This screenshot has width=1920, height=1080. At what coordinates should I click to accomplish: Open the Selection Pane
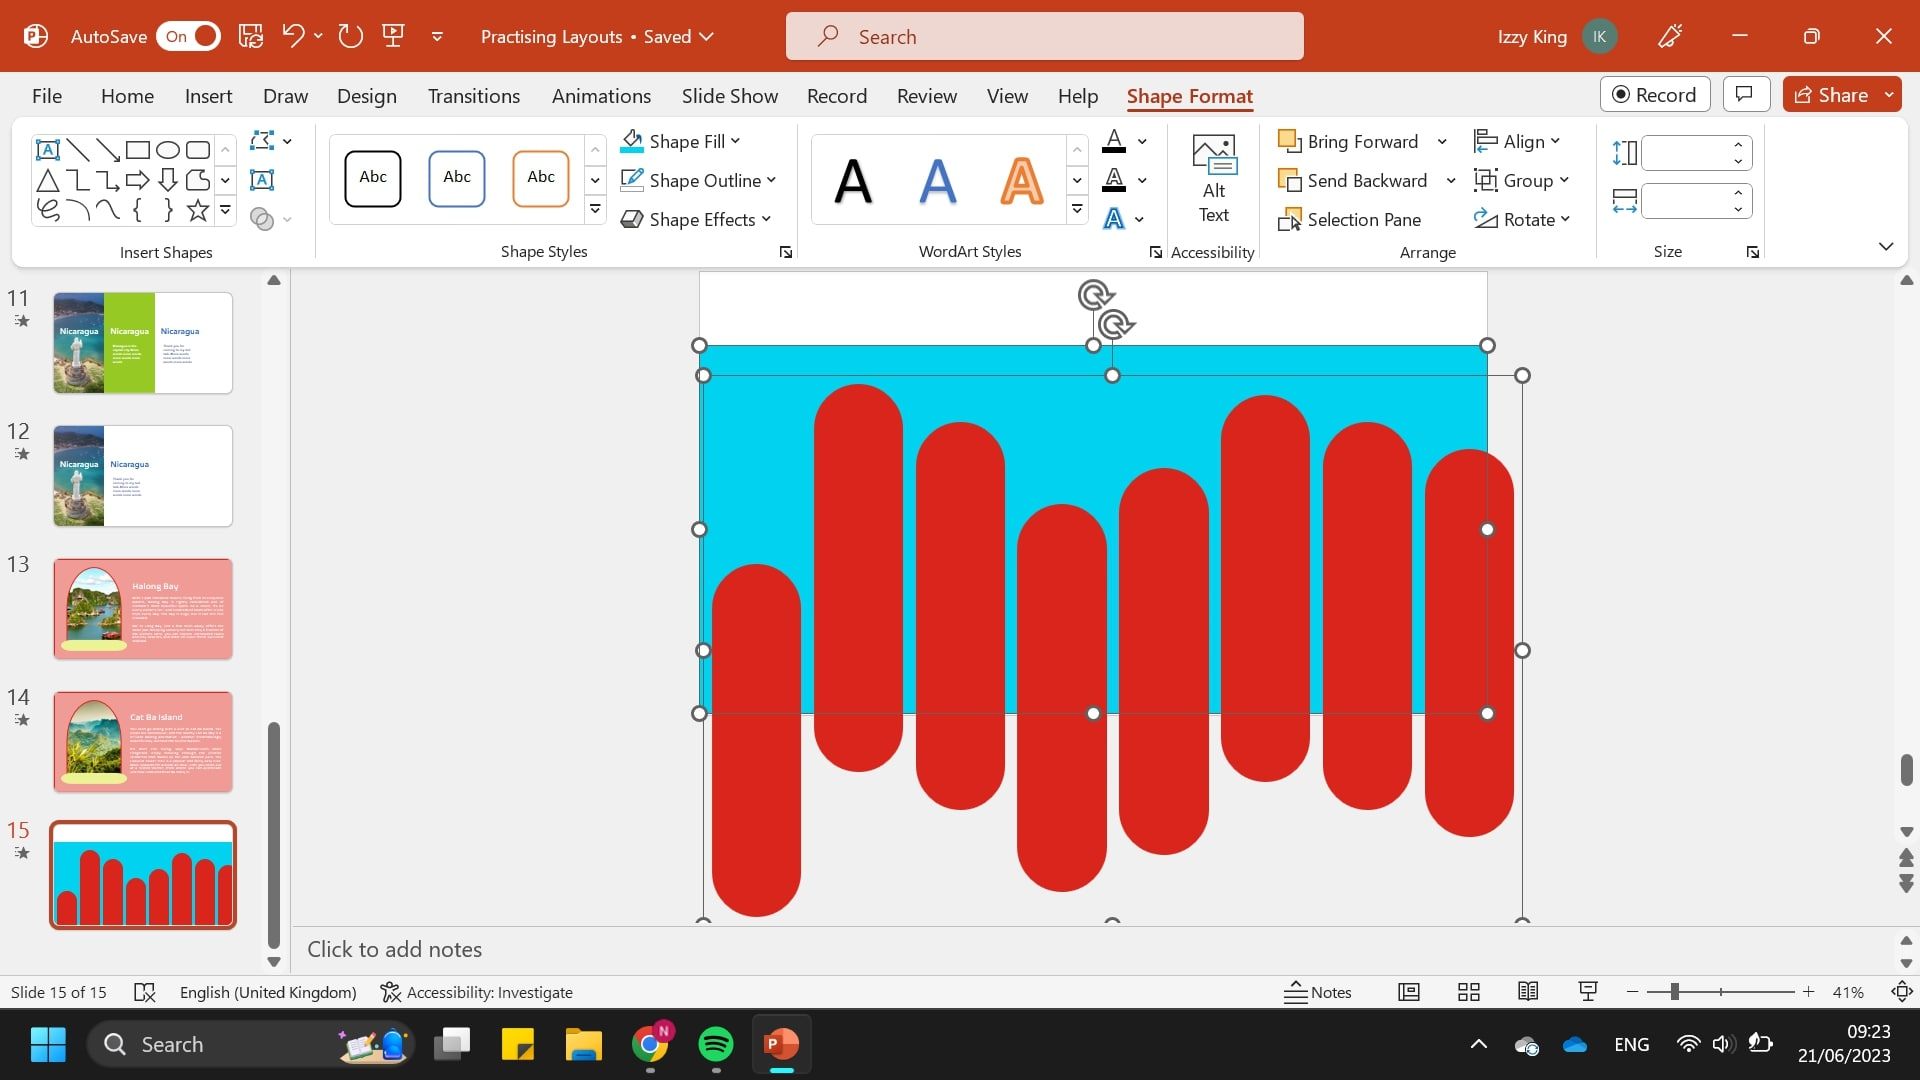[x=1350, y=220]
